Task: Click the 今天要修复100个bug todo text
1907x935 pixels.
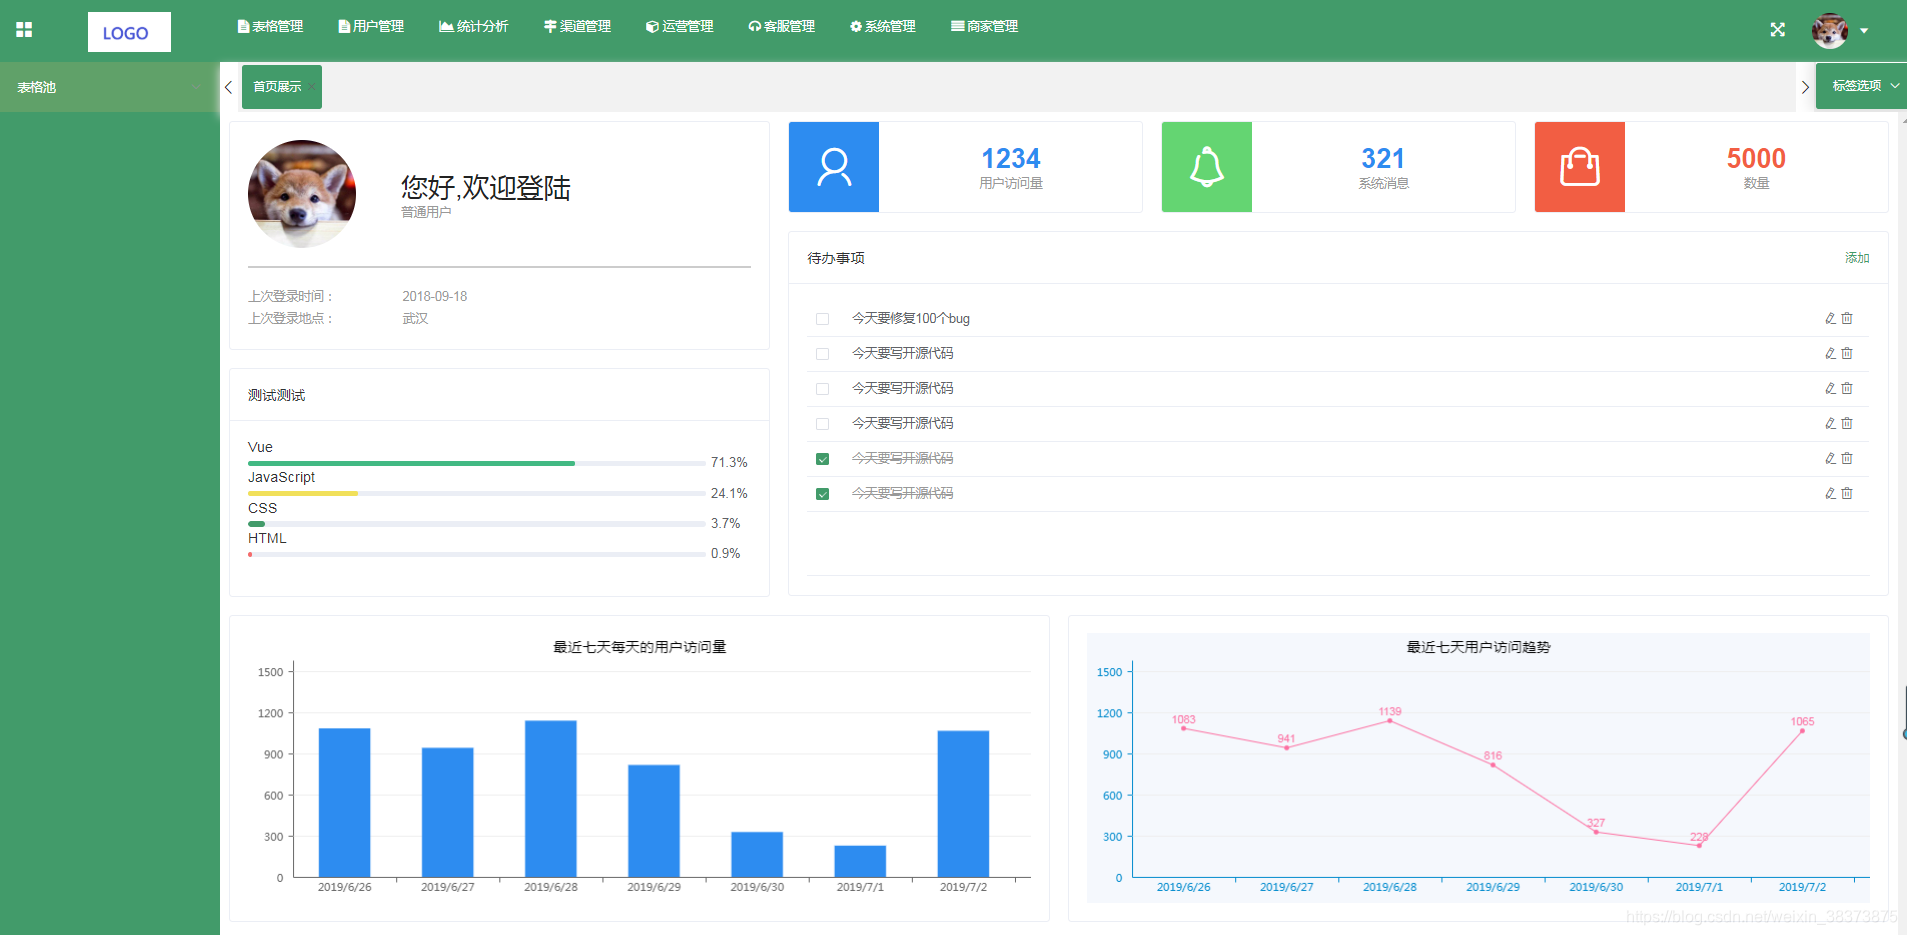Action: pyautogui.click(x=911, y=318)
